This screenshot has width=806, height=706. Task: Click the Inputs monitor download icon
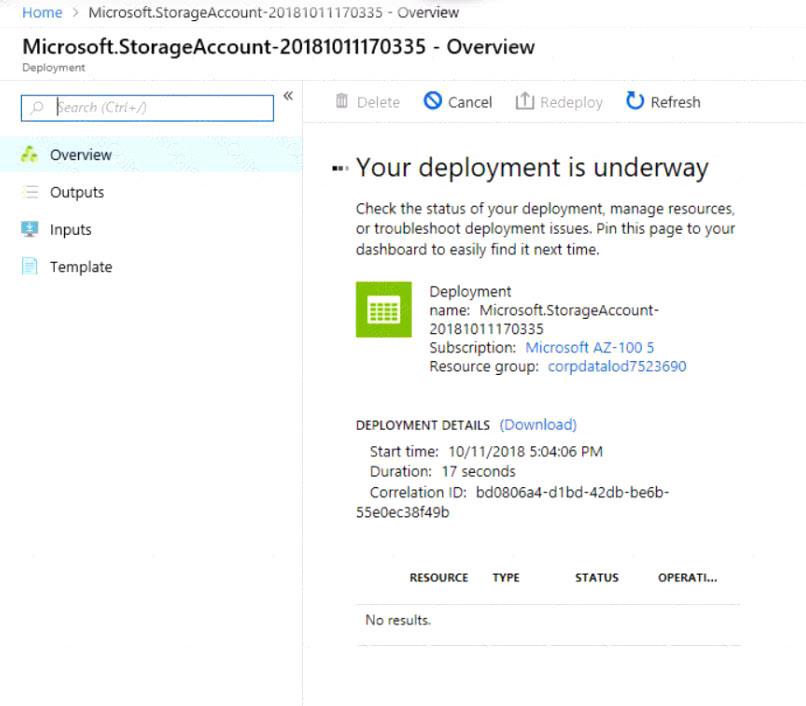pos(30,229)
